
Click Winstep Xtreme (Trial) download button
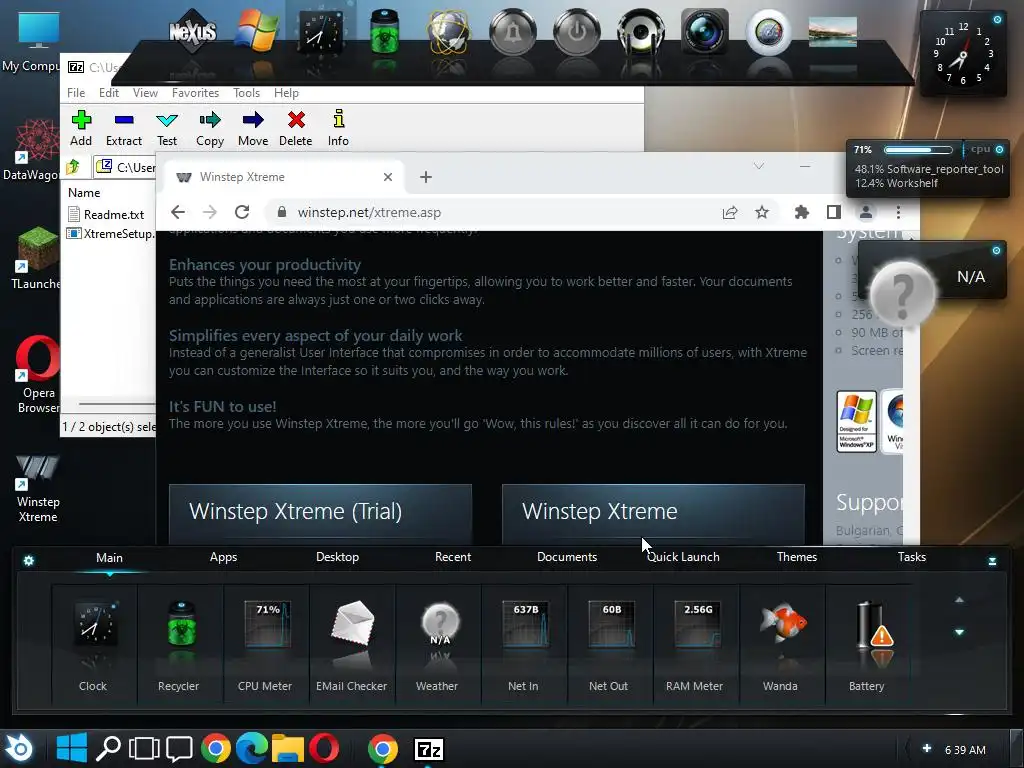pos(320,514)
